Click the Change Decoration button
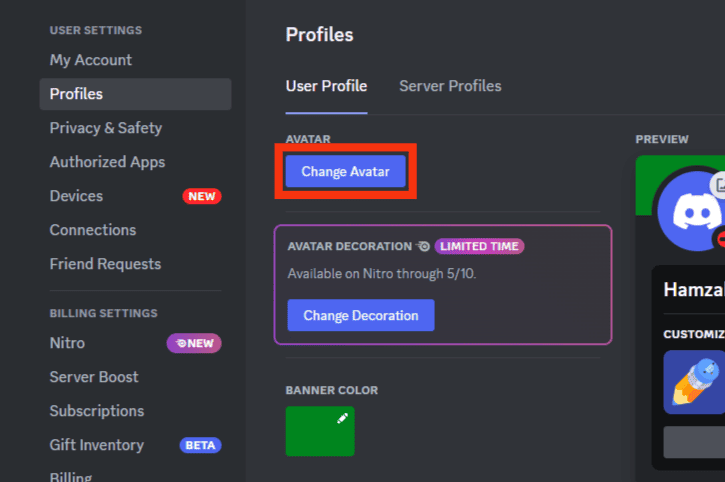725x482 pixels. pyautogui.click(x=361, y=315)
